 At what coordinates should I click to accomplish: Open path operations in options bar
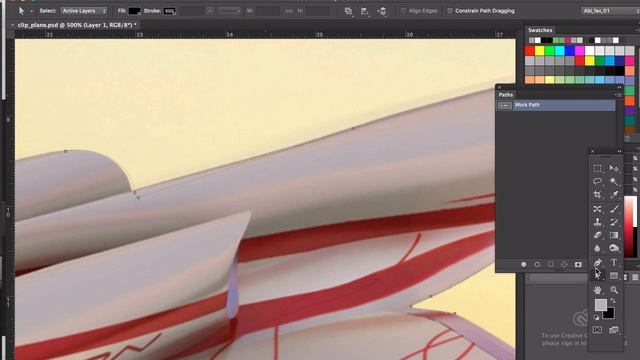point(348,11)
